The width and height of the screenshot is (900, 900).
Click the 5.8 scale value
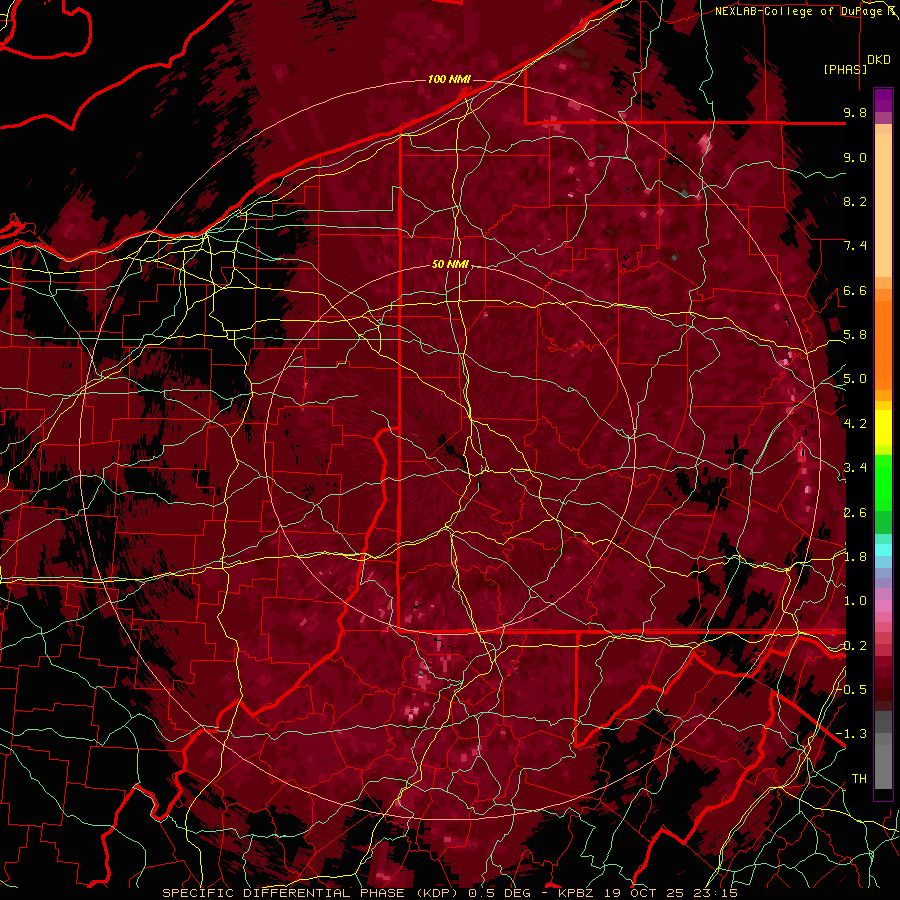(x=855, y=335)
